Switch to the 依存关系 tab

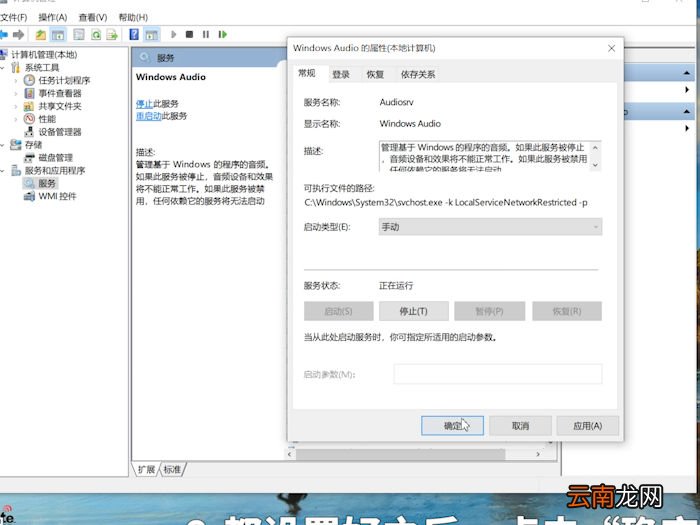pos(418,75)
